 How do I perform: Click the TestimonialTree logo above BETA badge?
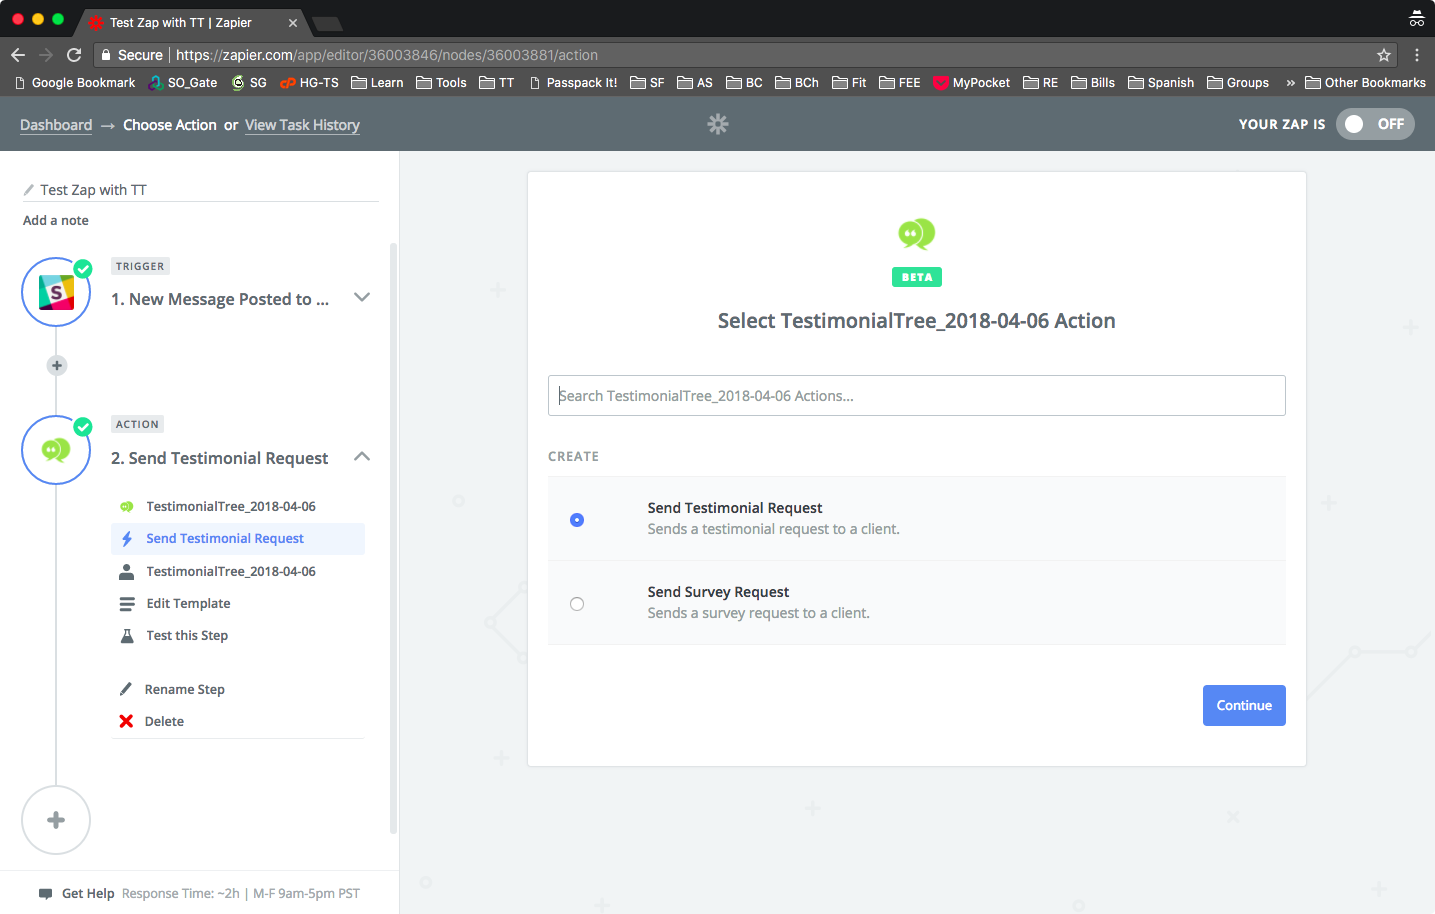tap(917, 234)
